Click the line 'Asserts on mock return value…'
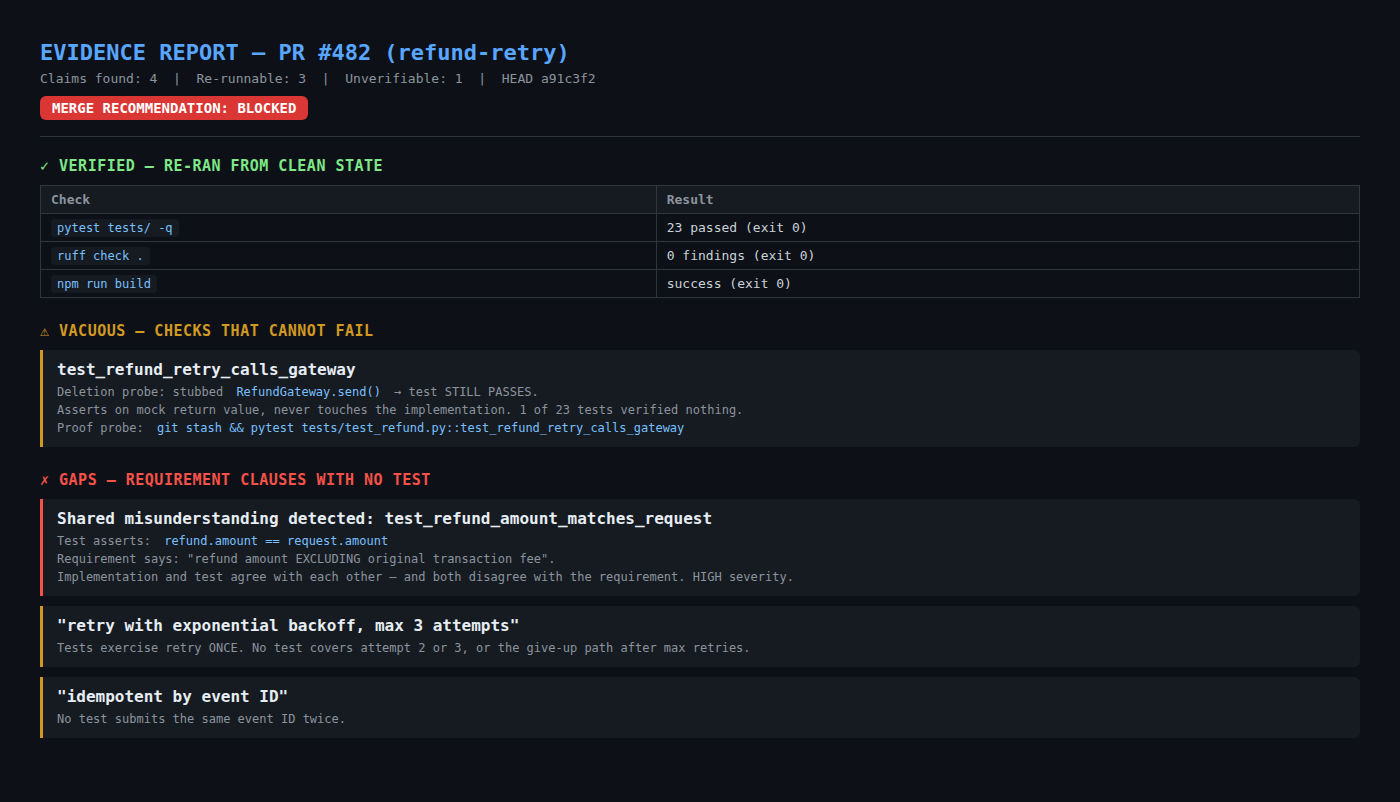This screenshot has width=1400, height=802. [400, 410]
